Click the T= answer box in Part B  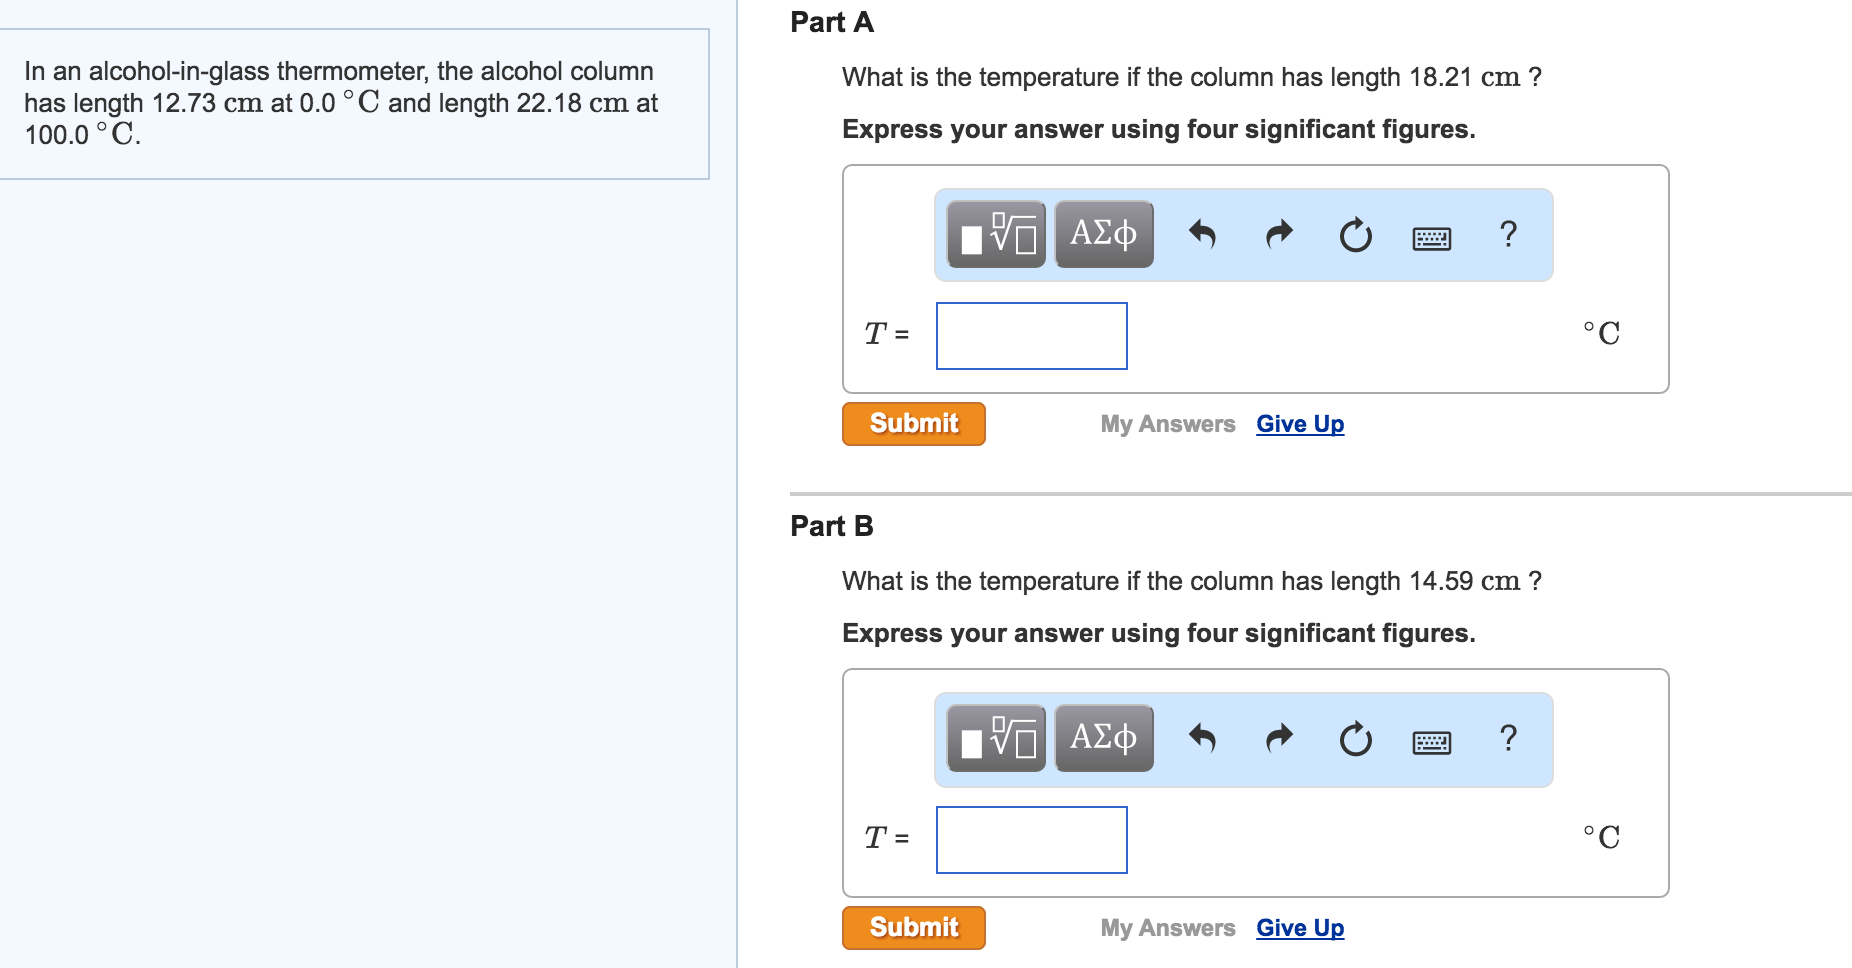[1031, 839]
